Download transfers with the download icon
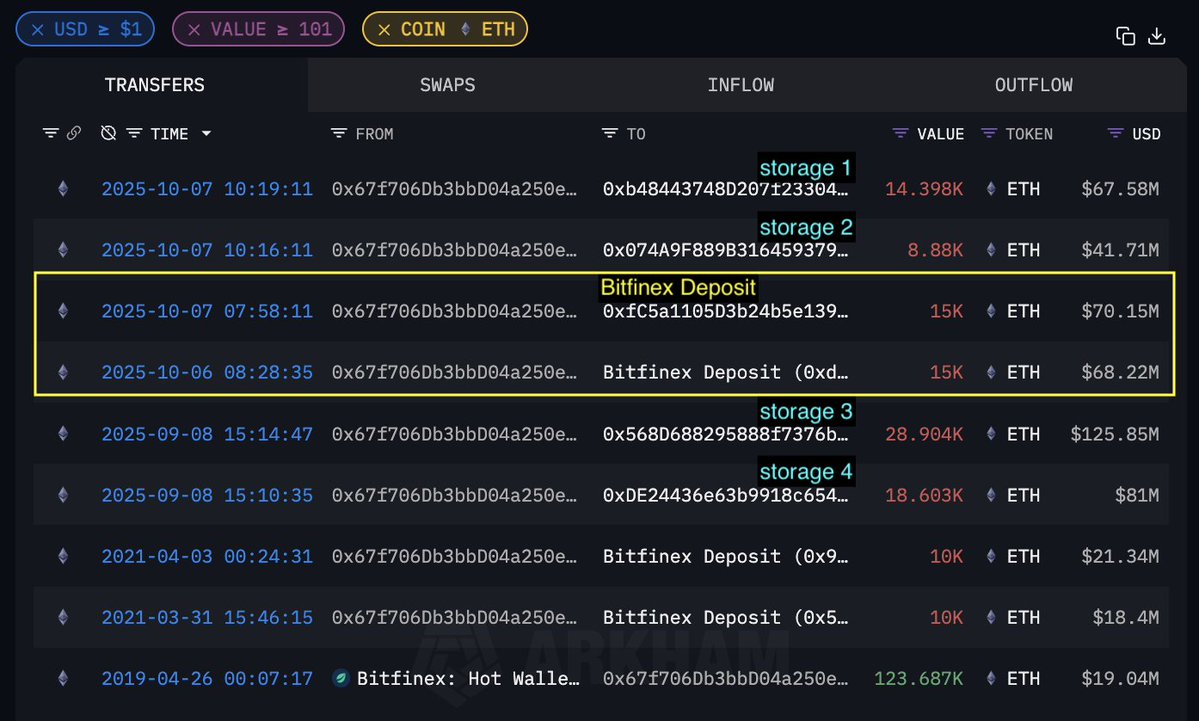Image resolution: width=1199 pixels, height=721 pixels. point(1157,36)
